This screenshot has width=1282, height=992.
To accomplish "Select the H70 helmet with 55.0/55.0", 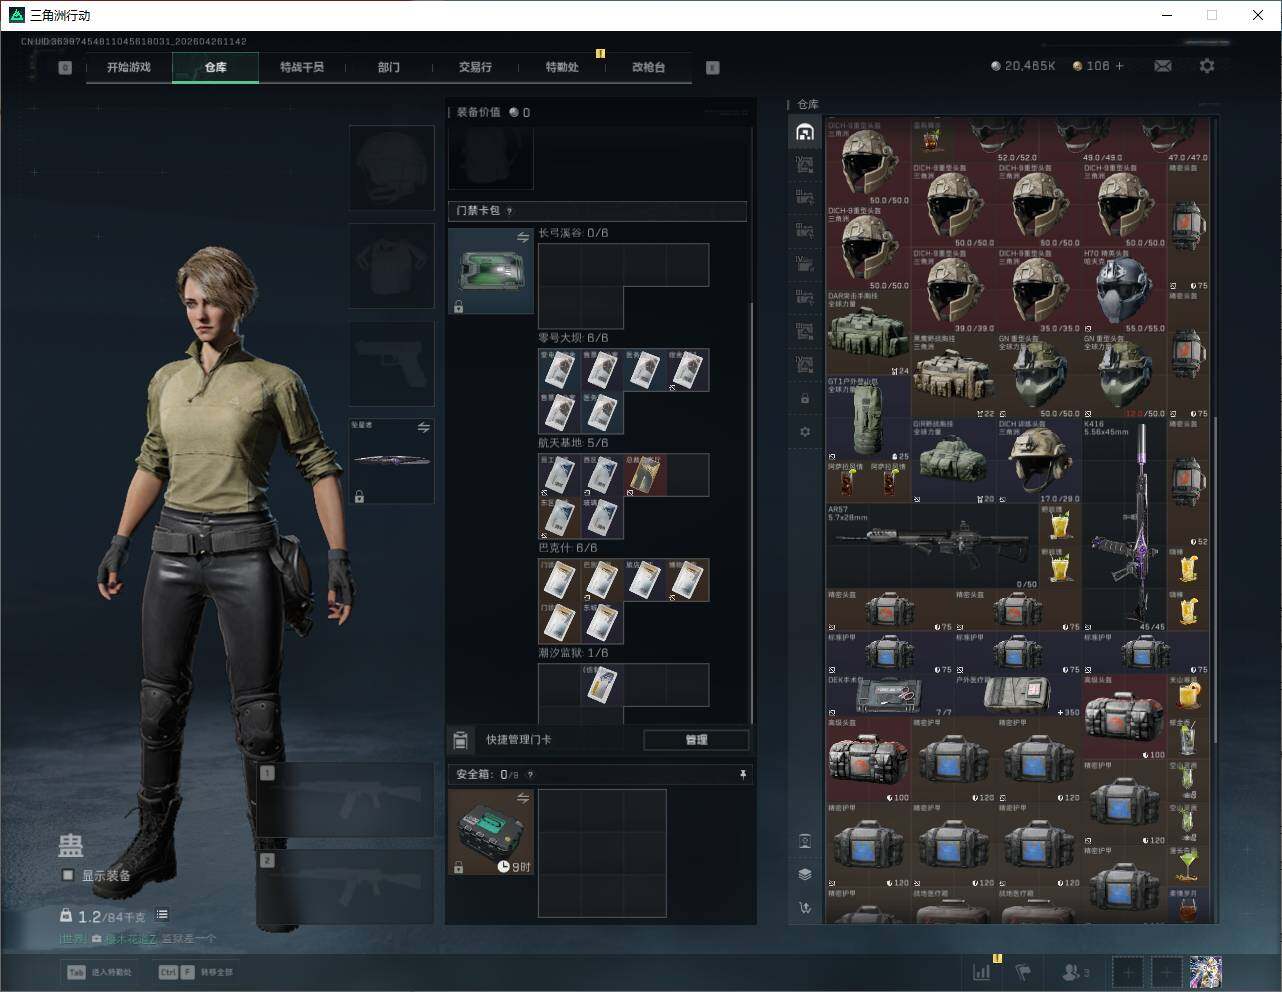I will 1124,291.
